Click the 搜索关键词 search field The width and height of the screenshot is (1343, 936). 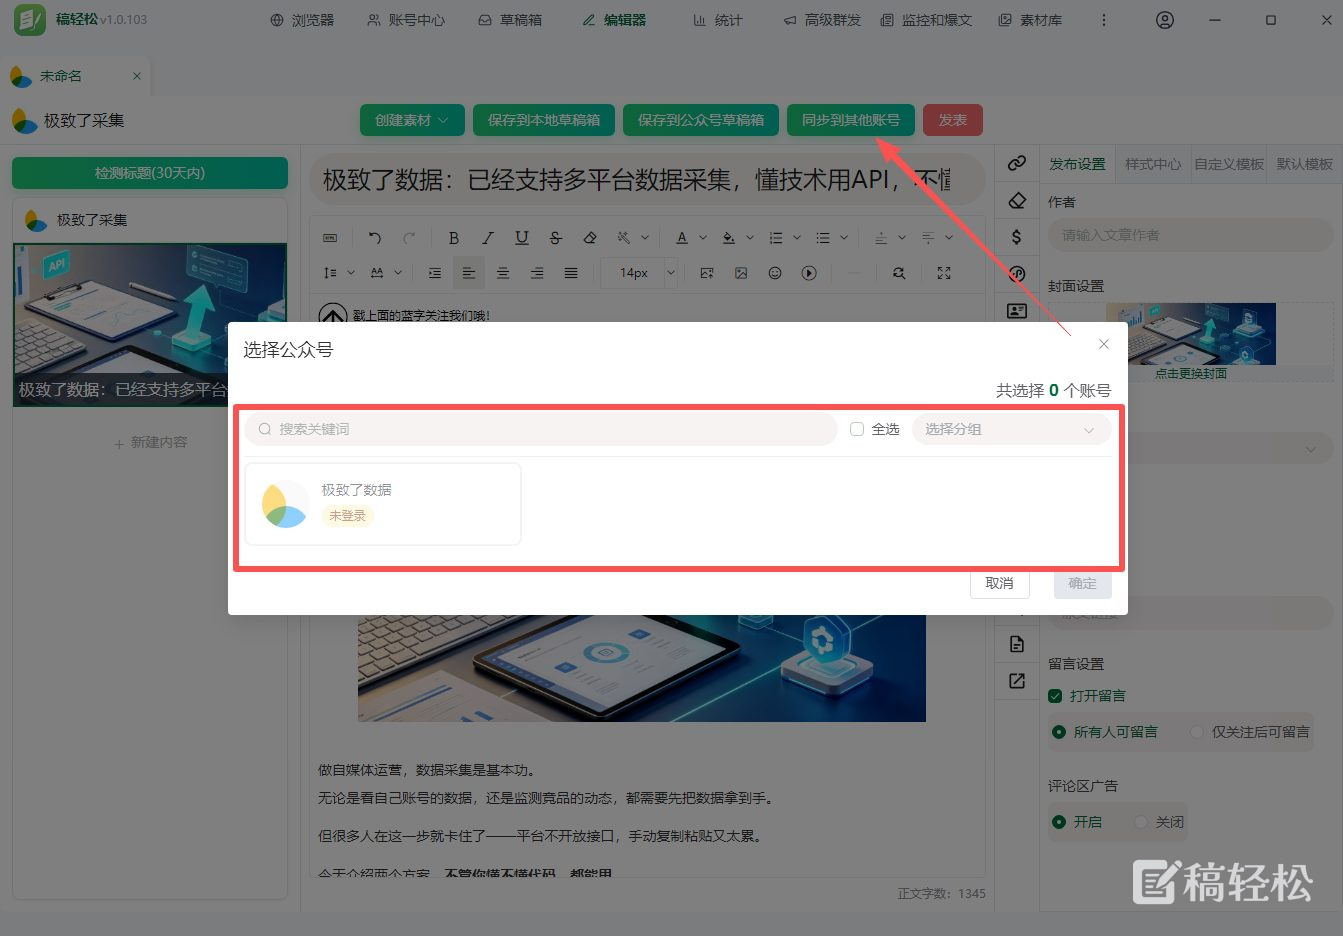(x=541, y=429)
